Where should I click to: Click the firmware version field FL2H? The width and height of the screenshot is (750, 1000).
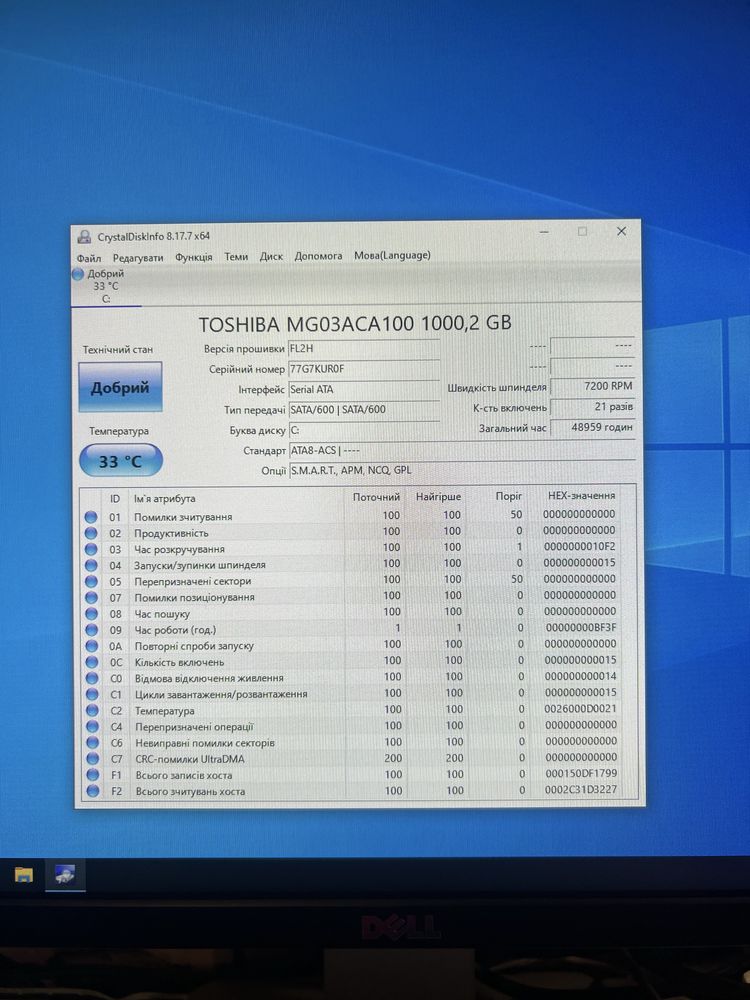pyautogui.click(x=364, y=349)
